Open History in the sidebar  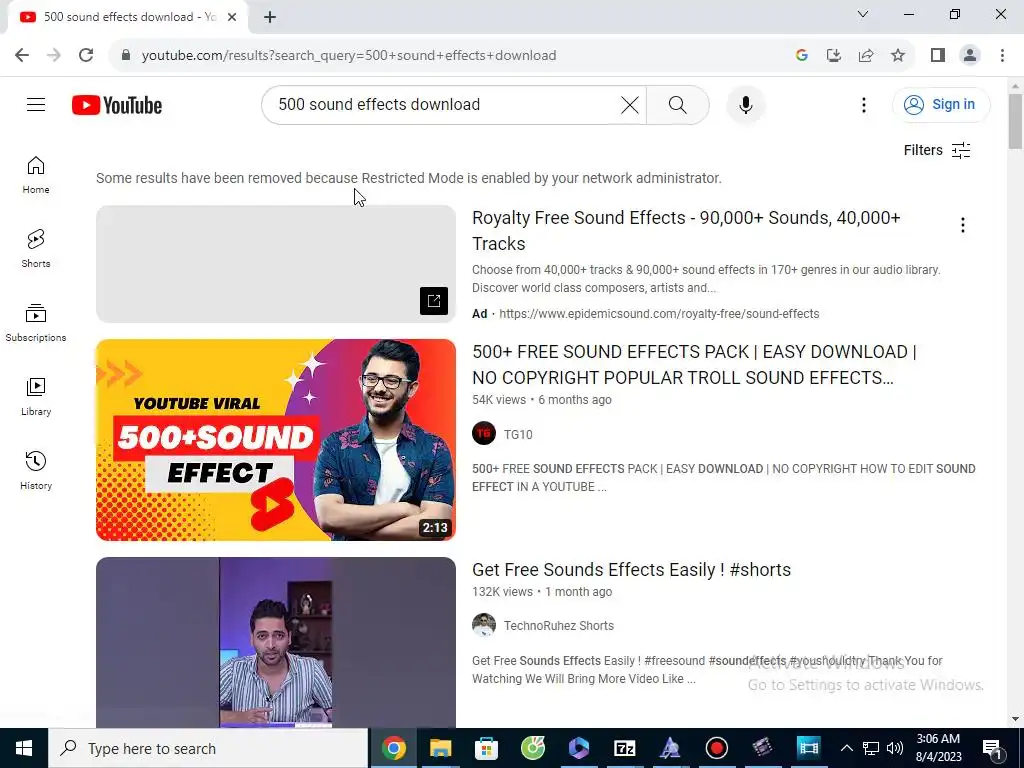tap(36, 470)
